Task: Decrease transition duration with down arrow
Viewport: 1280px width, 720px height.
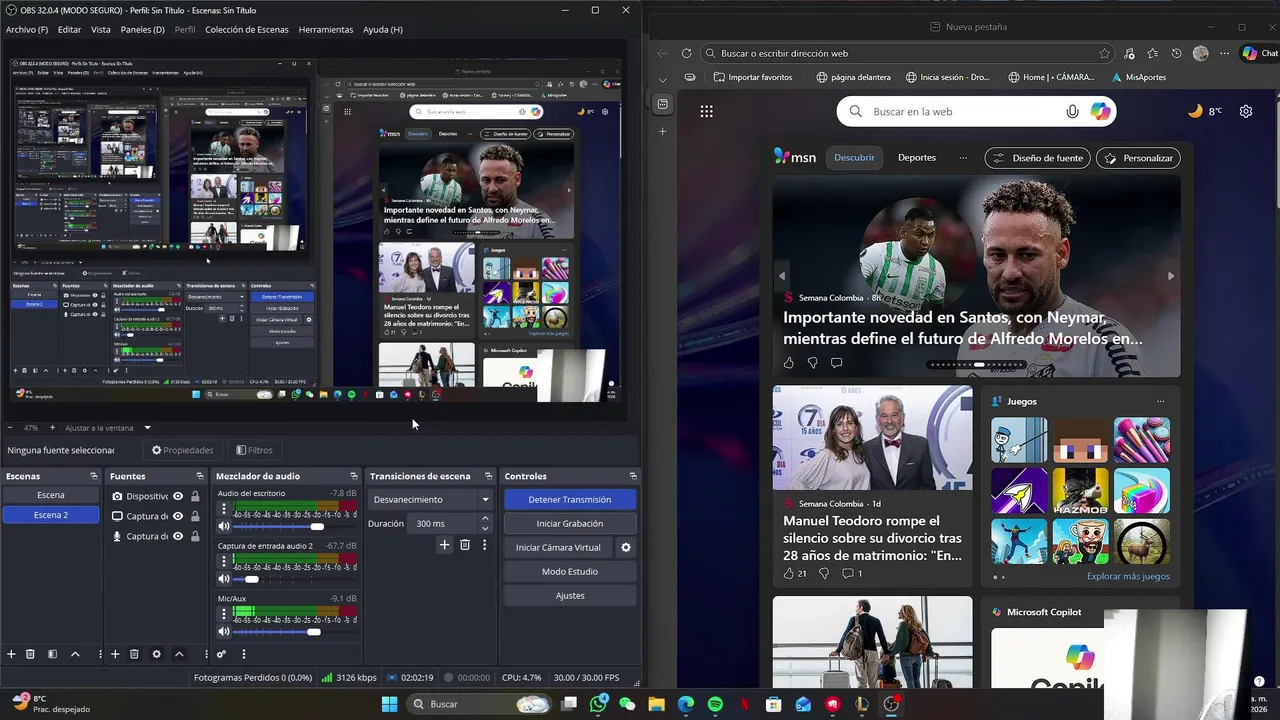Action: click(x=485, y=528)
